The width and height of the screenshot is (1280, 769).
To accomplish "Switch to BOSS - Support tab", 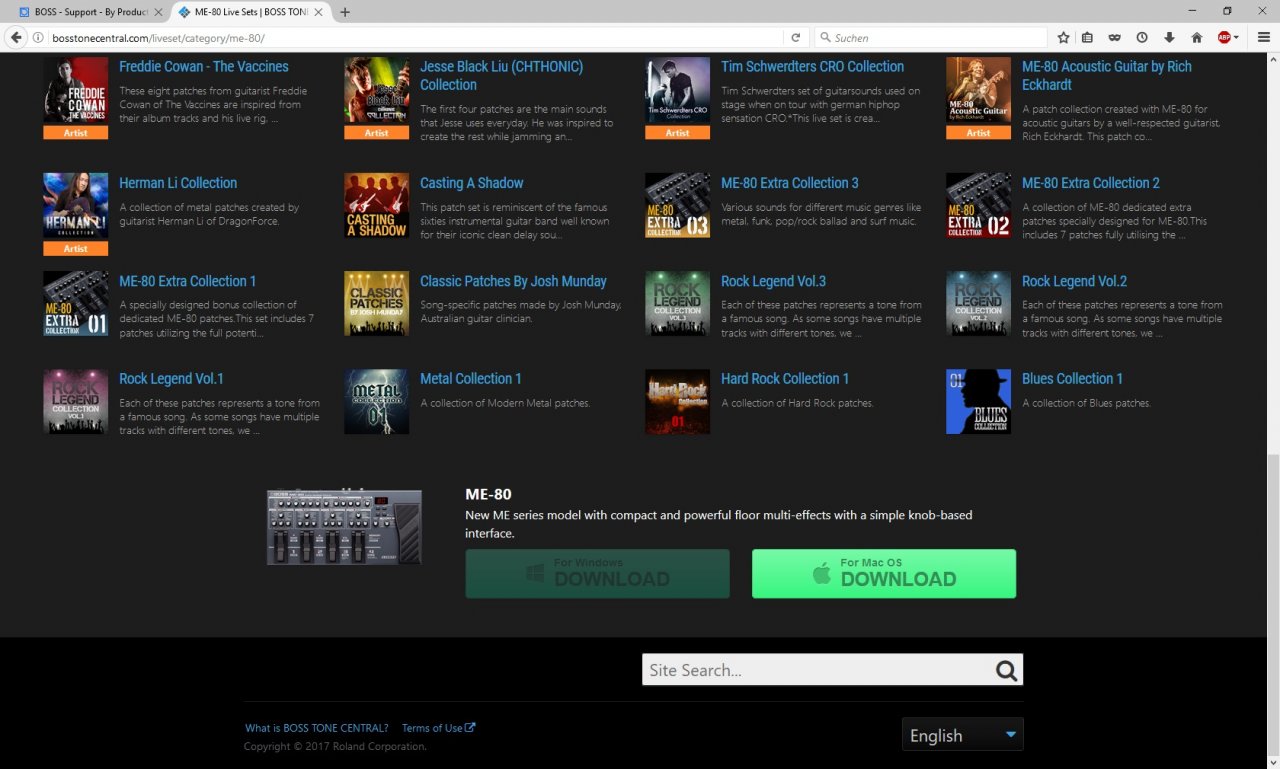I will click(90, 12).
